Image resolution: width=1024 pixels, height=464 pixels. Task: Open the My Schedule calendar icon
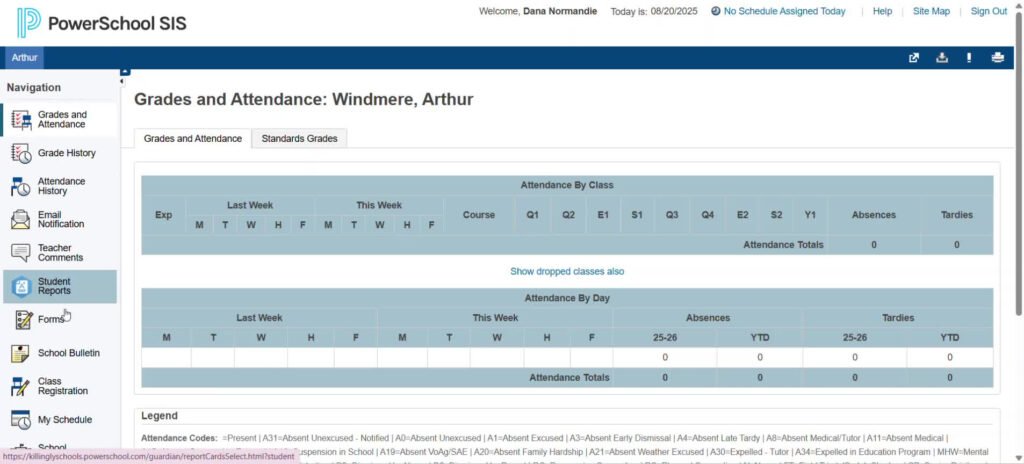click(21, 420)
